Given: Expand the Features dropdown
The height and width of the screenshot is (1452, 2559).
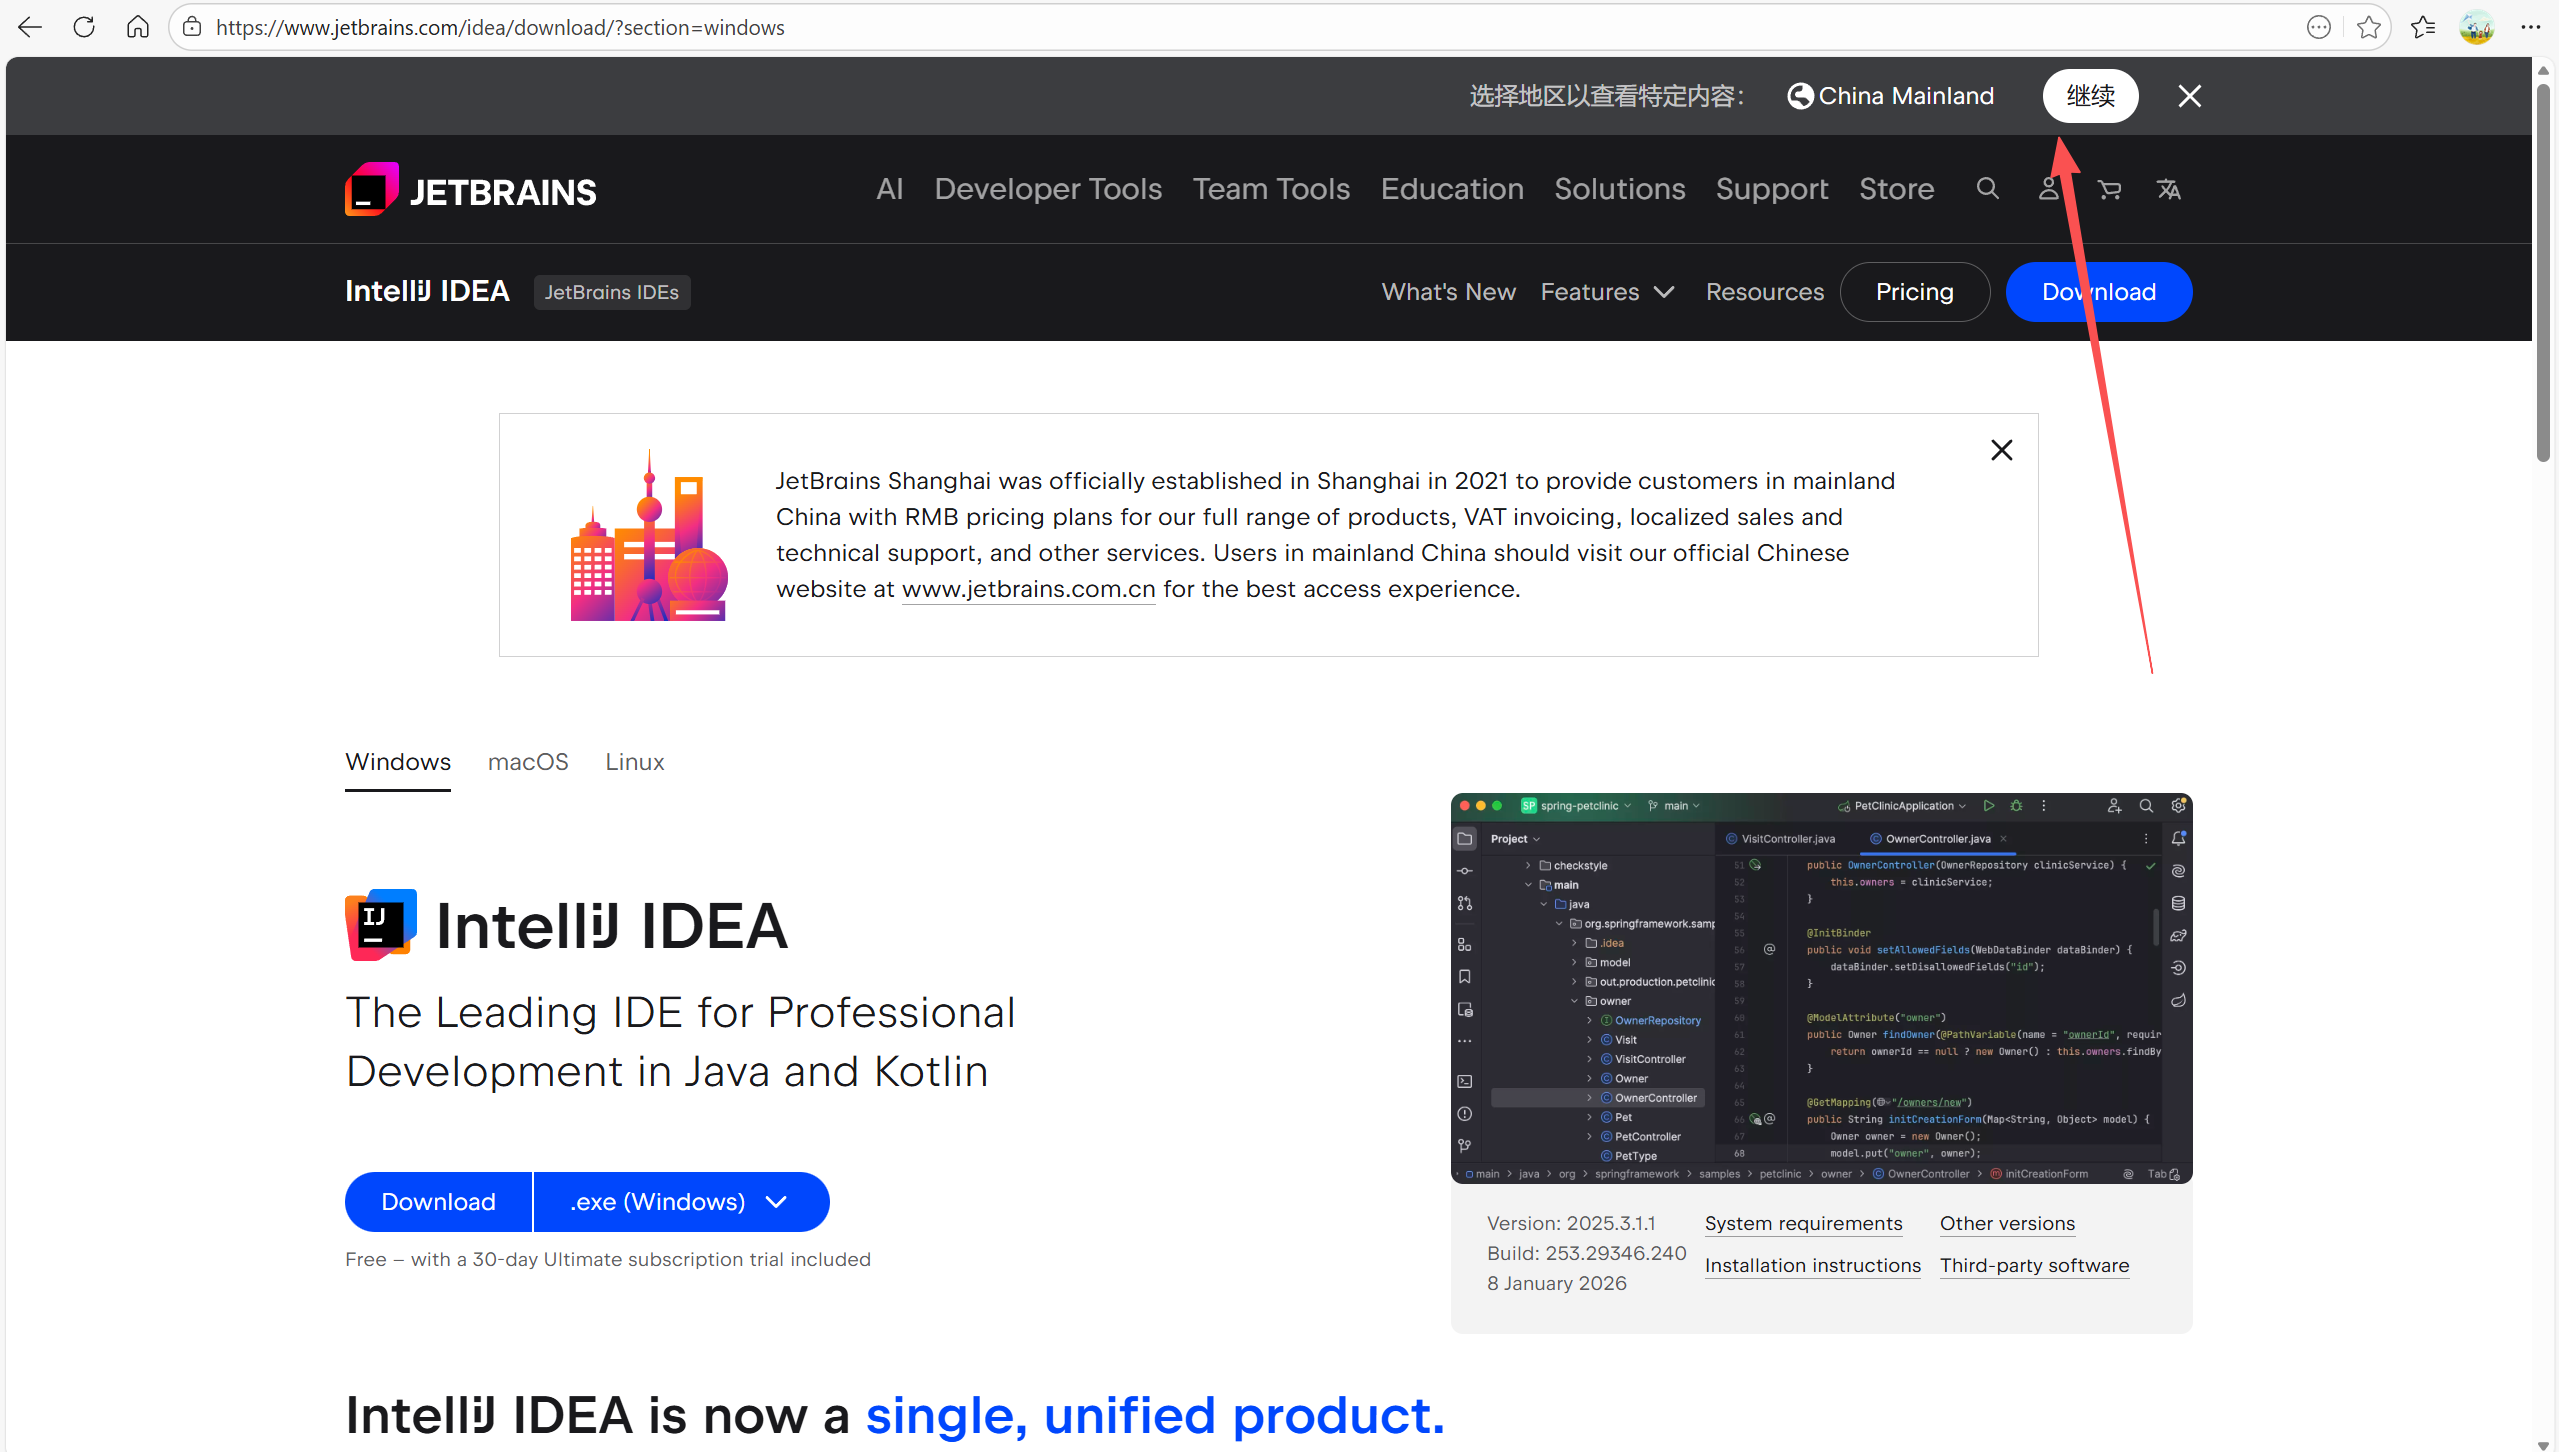Looking at the screenshot, I should [x=1606, y=291].
